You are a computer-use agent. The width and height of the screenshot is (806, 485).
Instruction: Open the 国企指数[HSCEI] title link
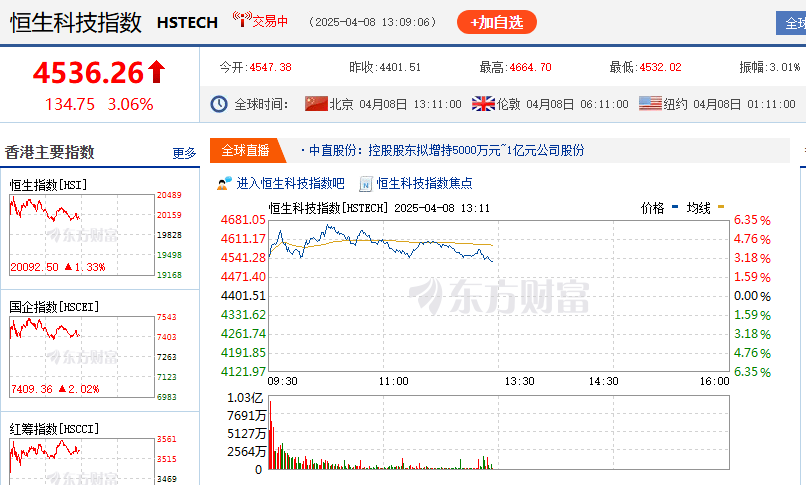54,307
